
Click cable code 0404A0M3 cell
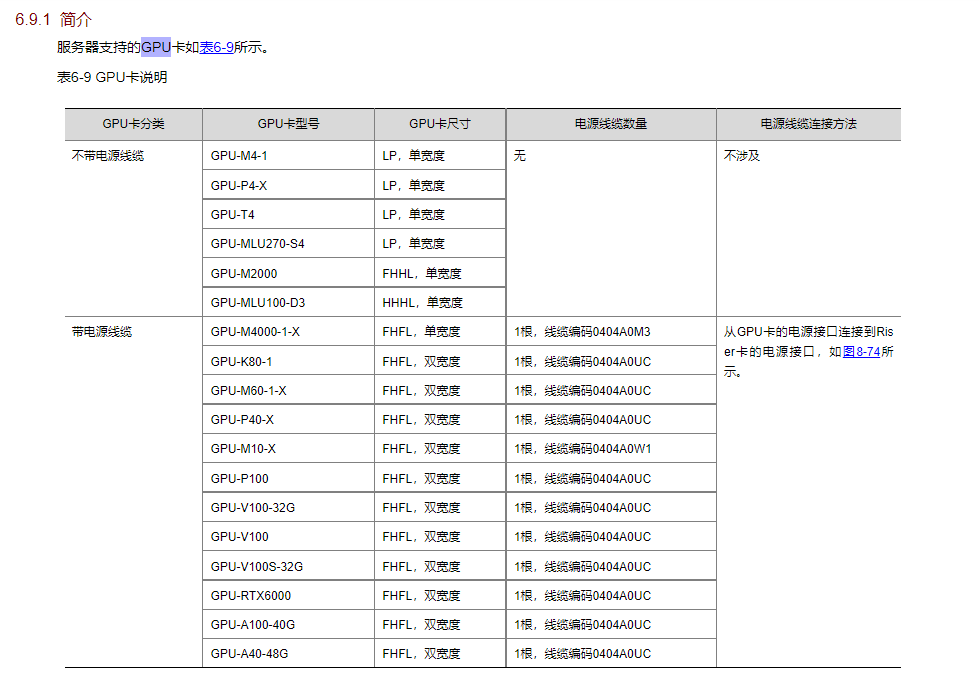[611, 331]
